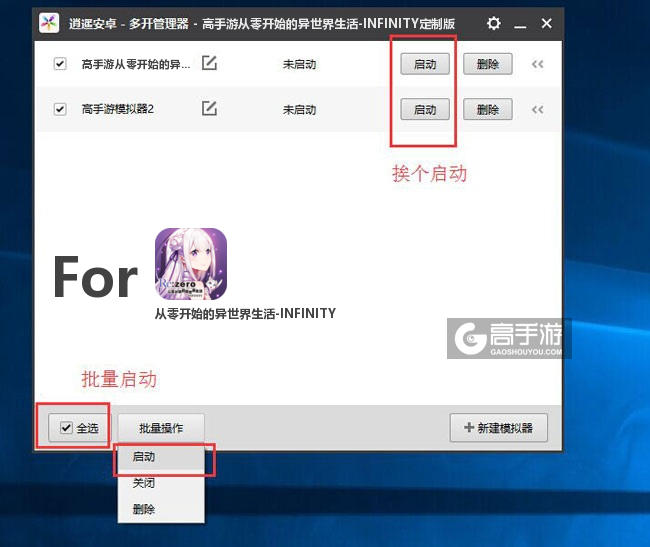Delete the first emulator with 删除
This screenshot has height=547, width=650.
488,64
